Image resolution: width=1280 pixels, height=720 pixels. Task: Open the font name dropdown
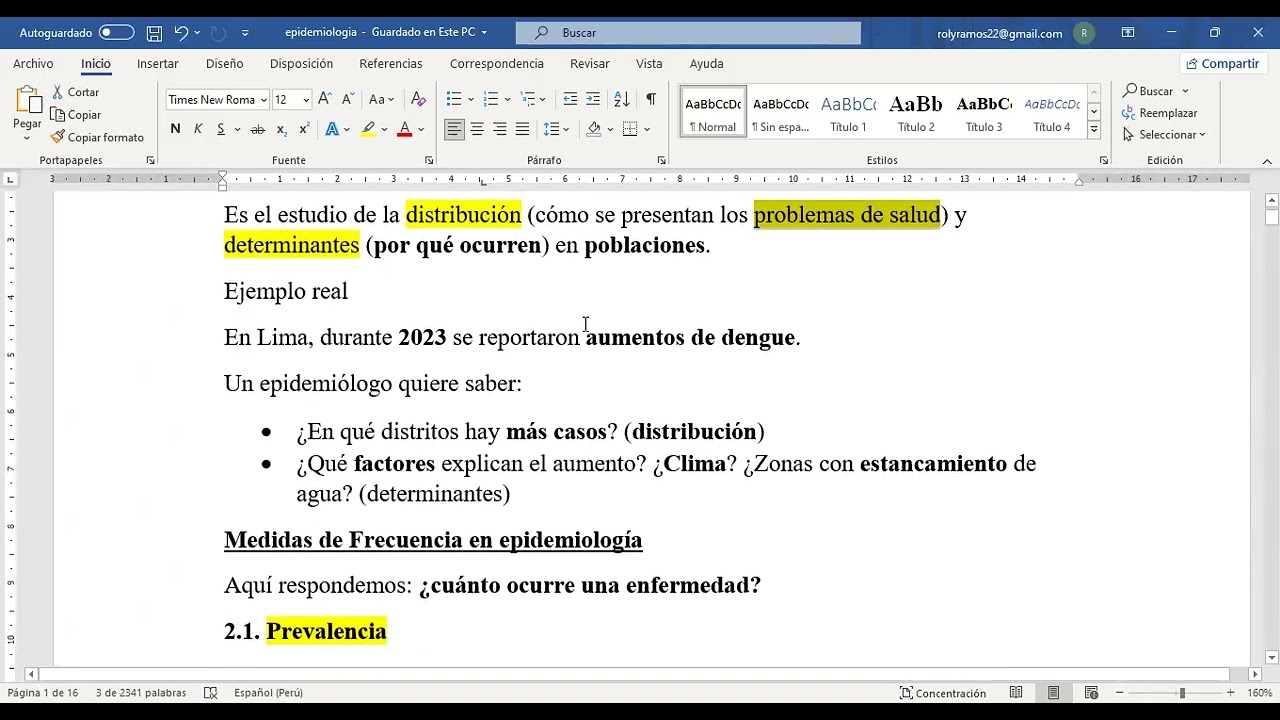(263, 100)
